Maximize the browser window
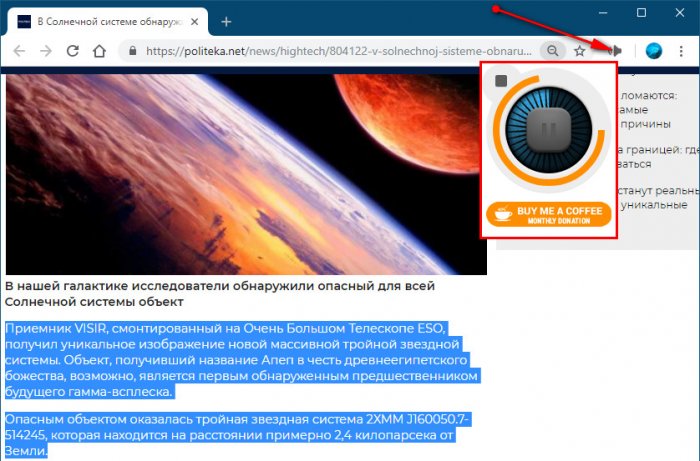Viewport: 700px width, 461px height. [642, 13]
